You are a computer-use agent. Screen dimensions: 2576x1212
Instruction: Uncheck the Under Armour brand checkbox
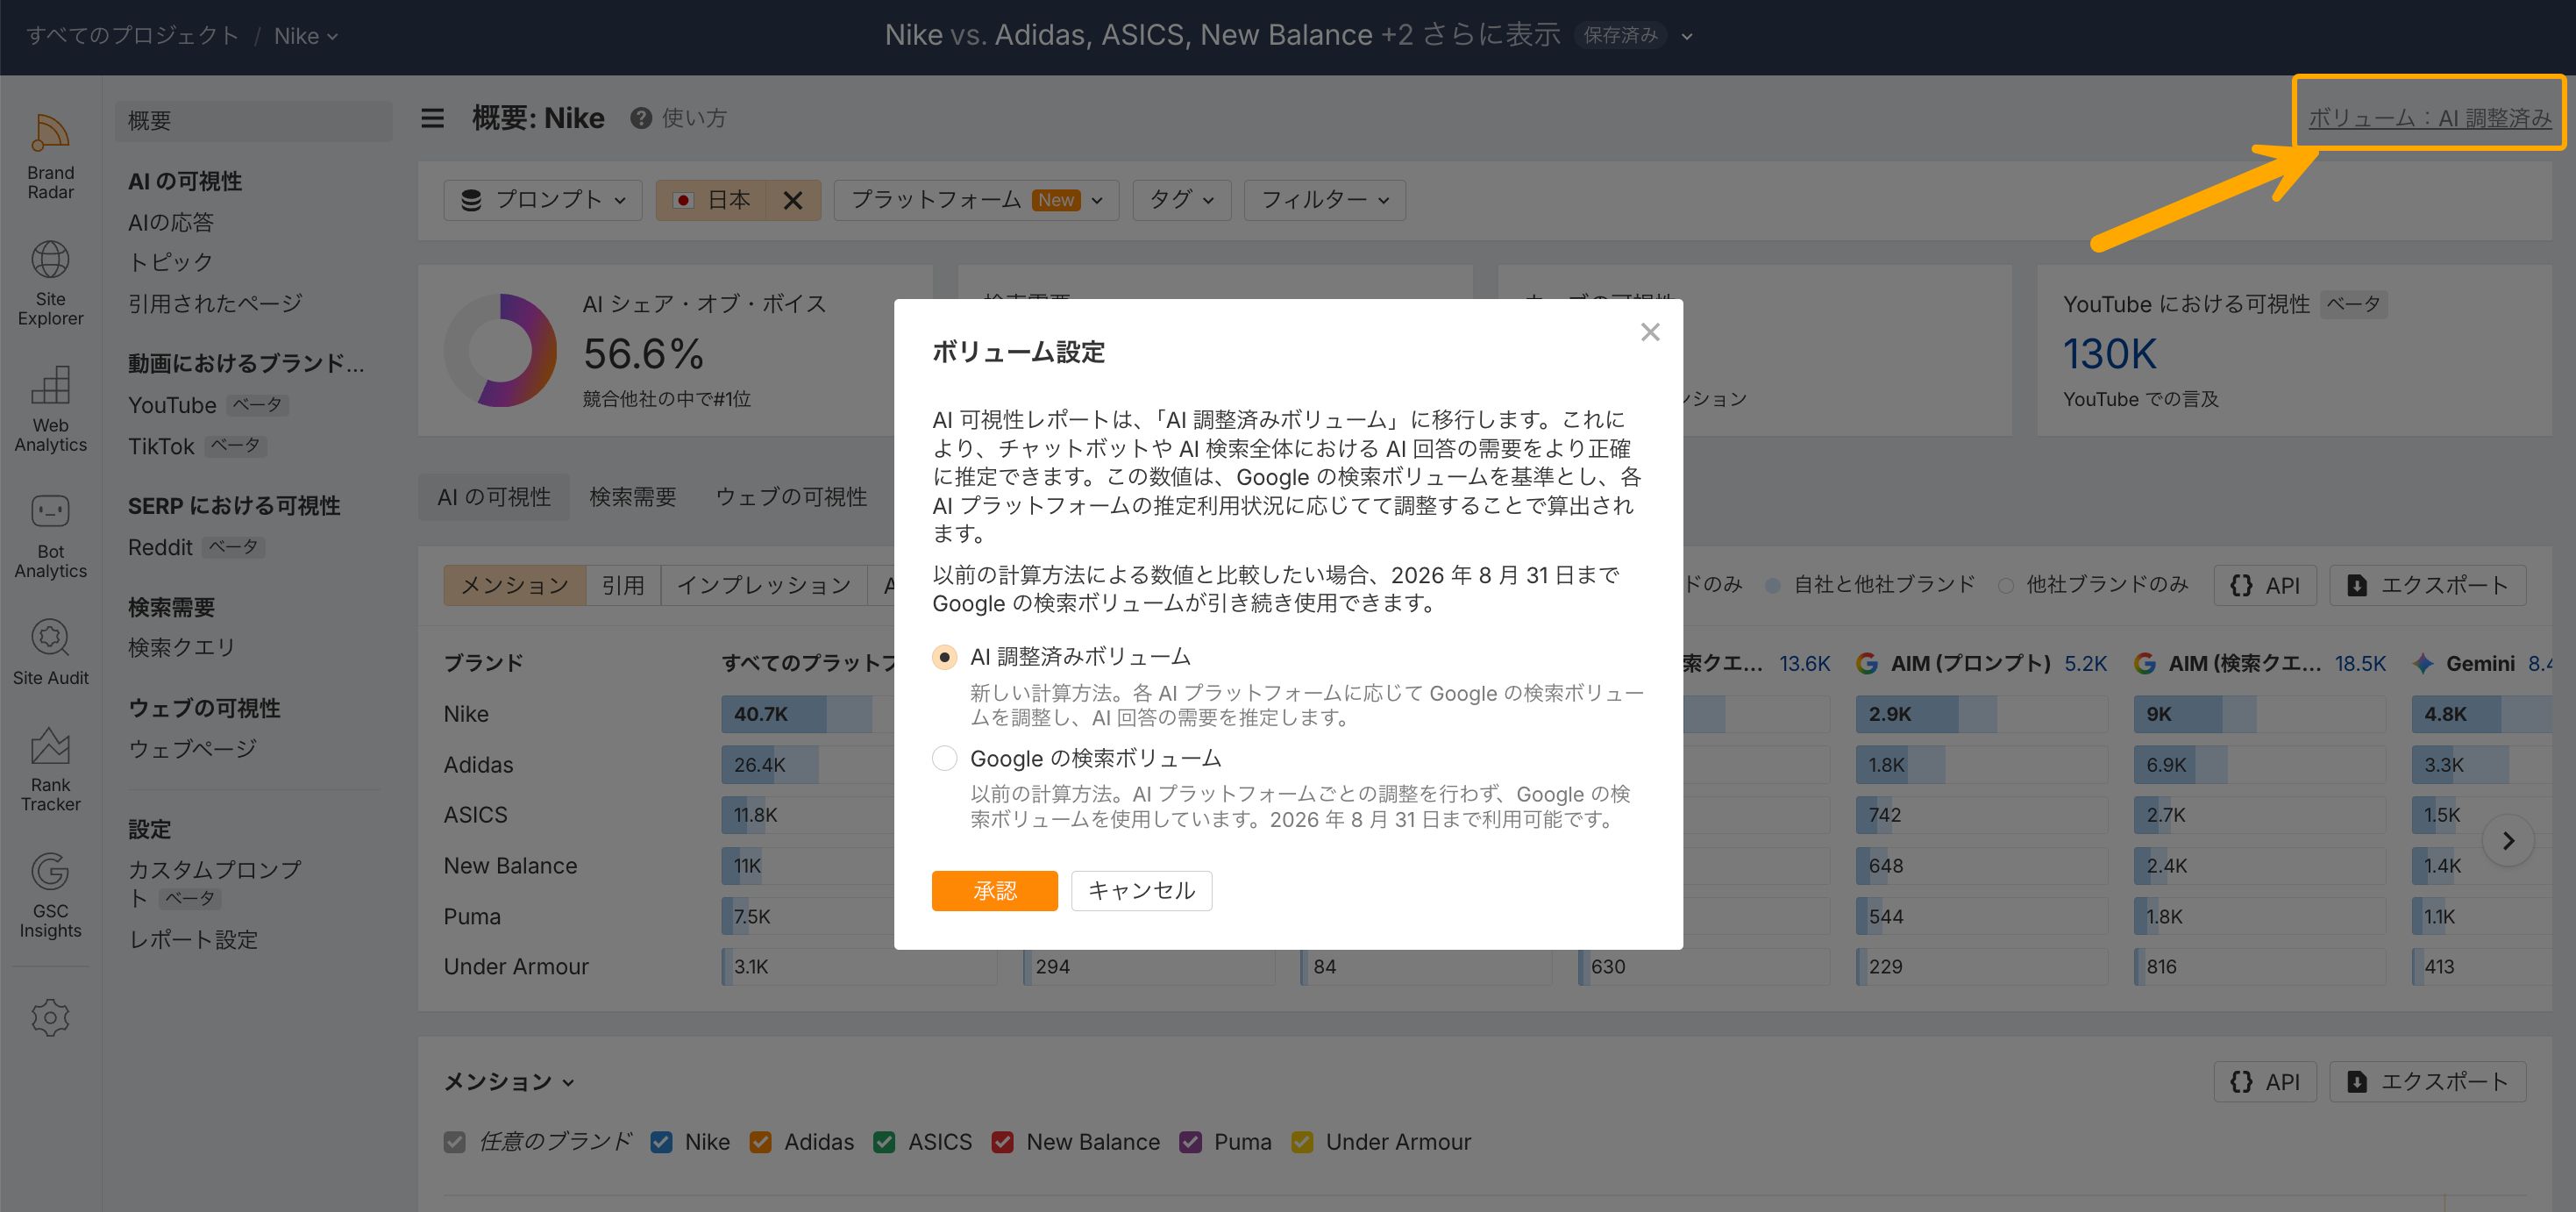tap(1302, 1142)
